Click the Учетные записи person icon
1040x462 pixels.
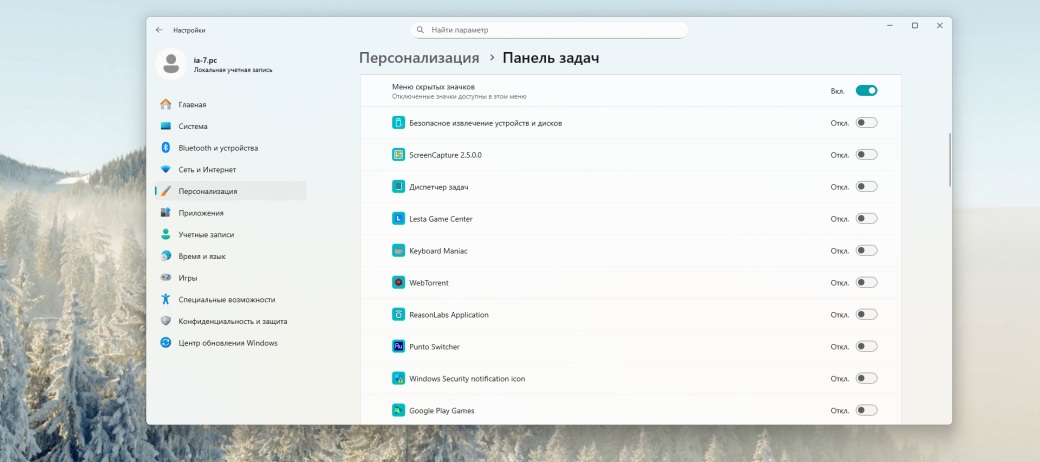[x=166, y=235]
